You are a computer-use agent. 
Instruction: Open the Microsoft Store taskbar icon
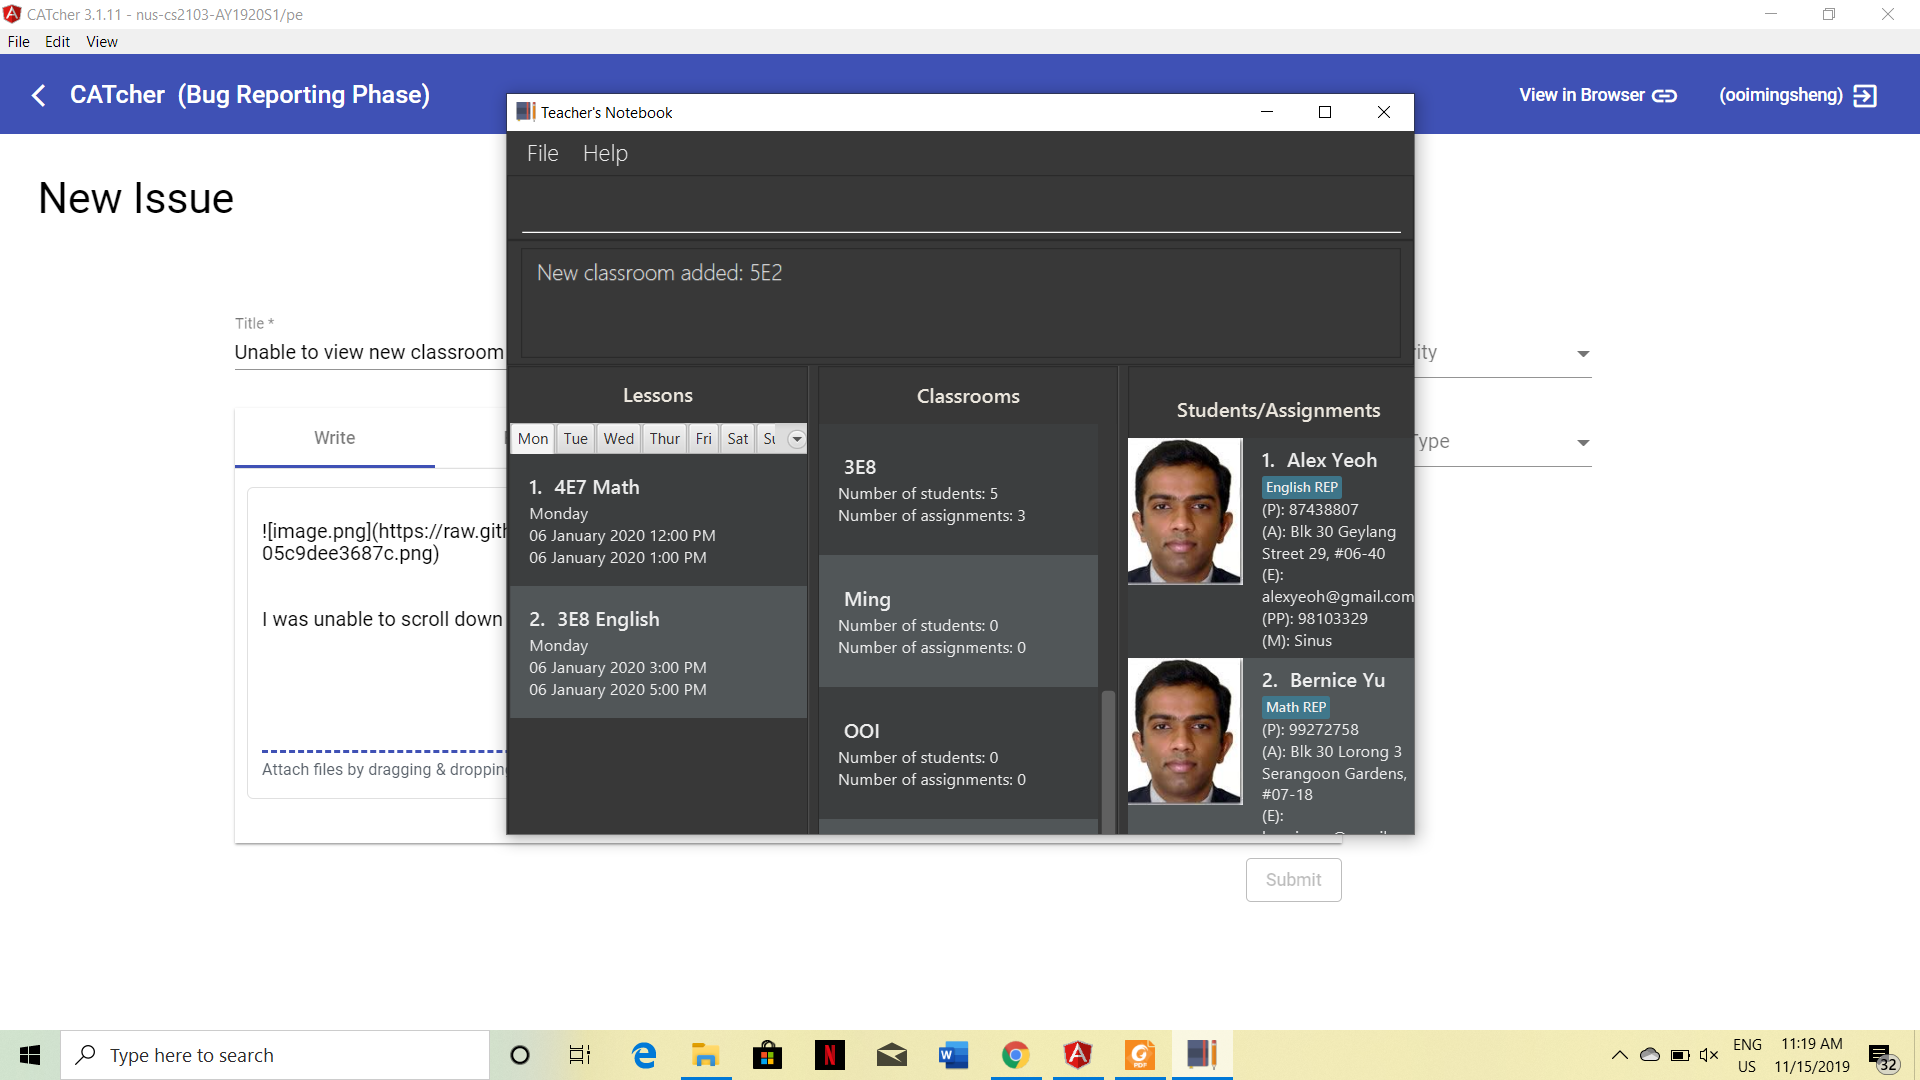pos(767,1055)
